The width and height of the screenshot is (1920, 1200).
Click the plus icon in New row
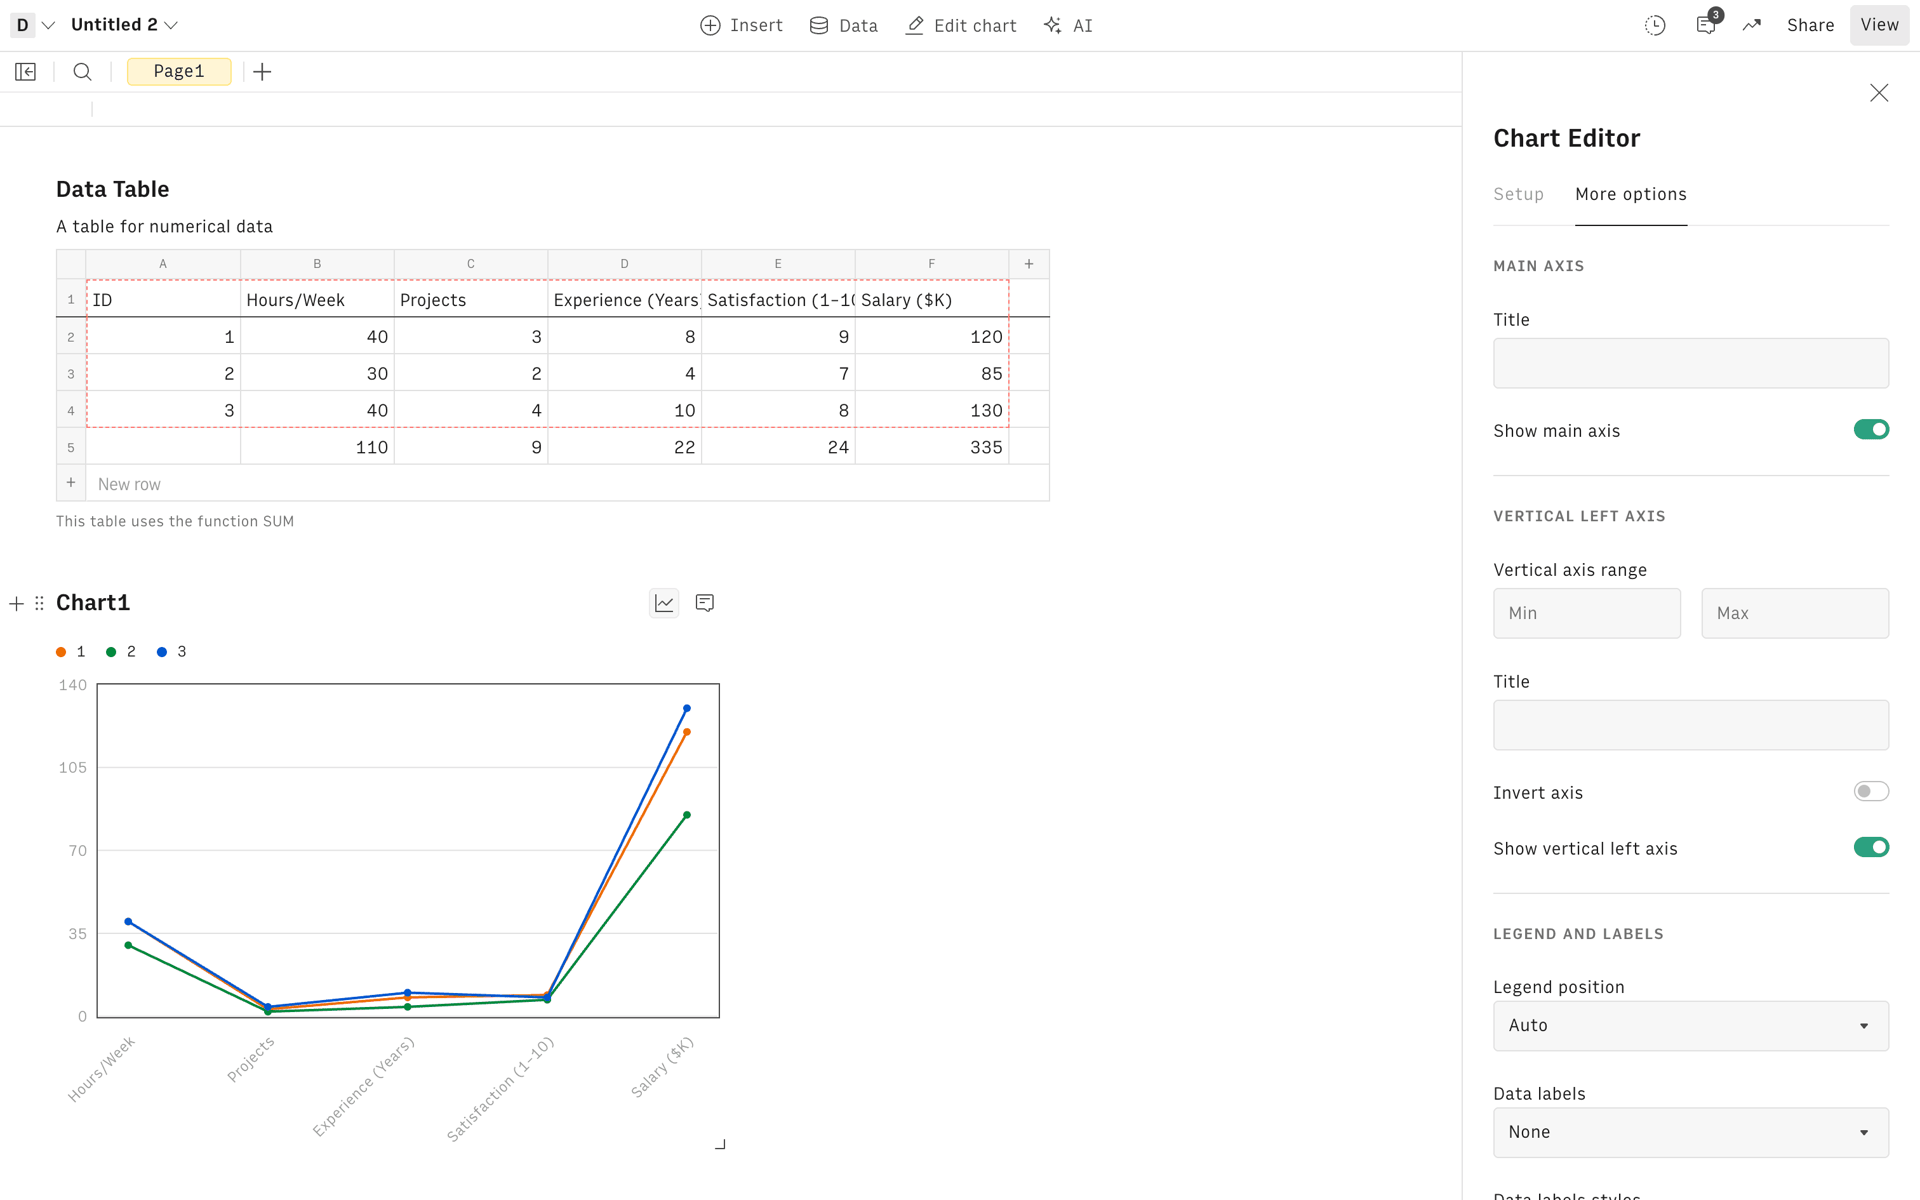coord(71,483)
